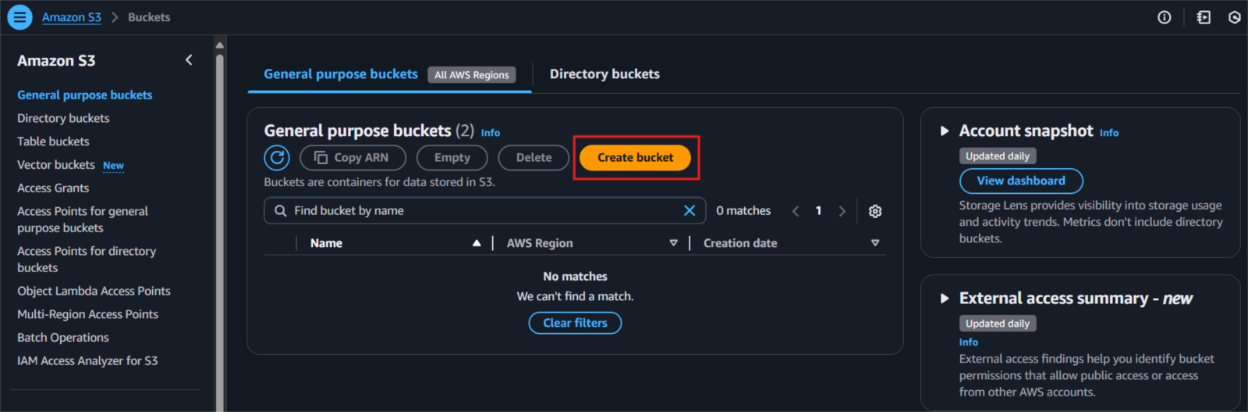
Task: Click the clock icon in top bar
Action: point(1235,17)
